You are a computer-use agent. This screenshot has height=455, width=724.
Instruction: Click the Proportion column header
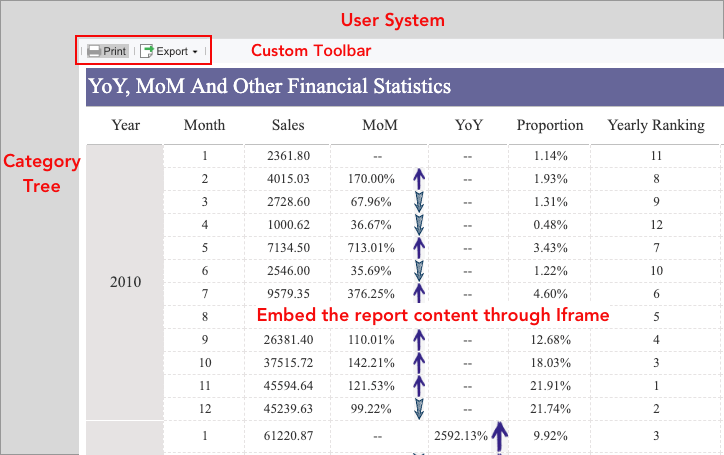tap(549, 125)
